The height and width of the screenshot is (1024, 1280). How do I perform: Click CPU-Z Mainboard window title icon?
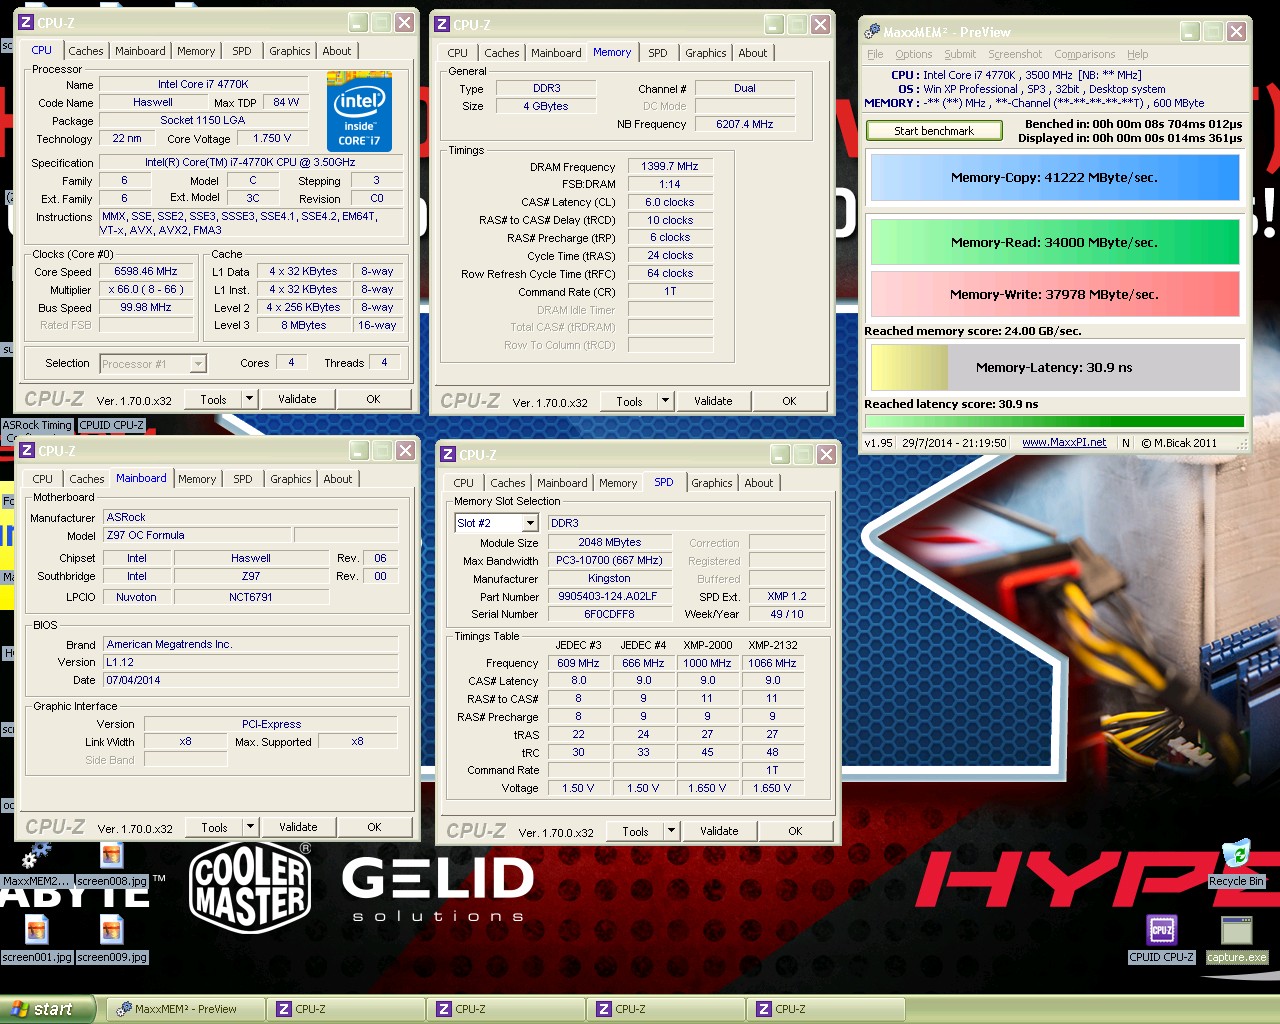point(28,450)
